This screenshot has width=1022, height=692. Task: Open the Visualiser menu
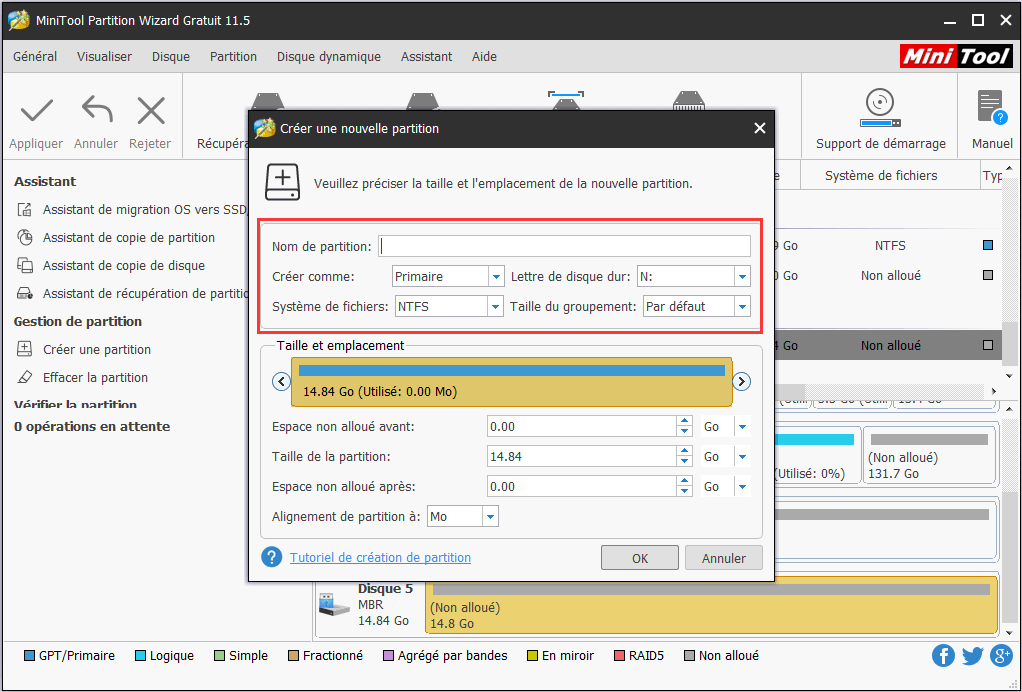[x=104, y=57]
